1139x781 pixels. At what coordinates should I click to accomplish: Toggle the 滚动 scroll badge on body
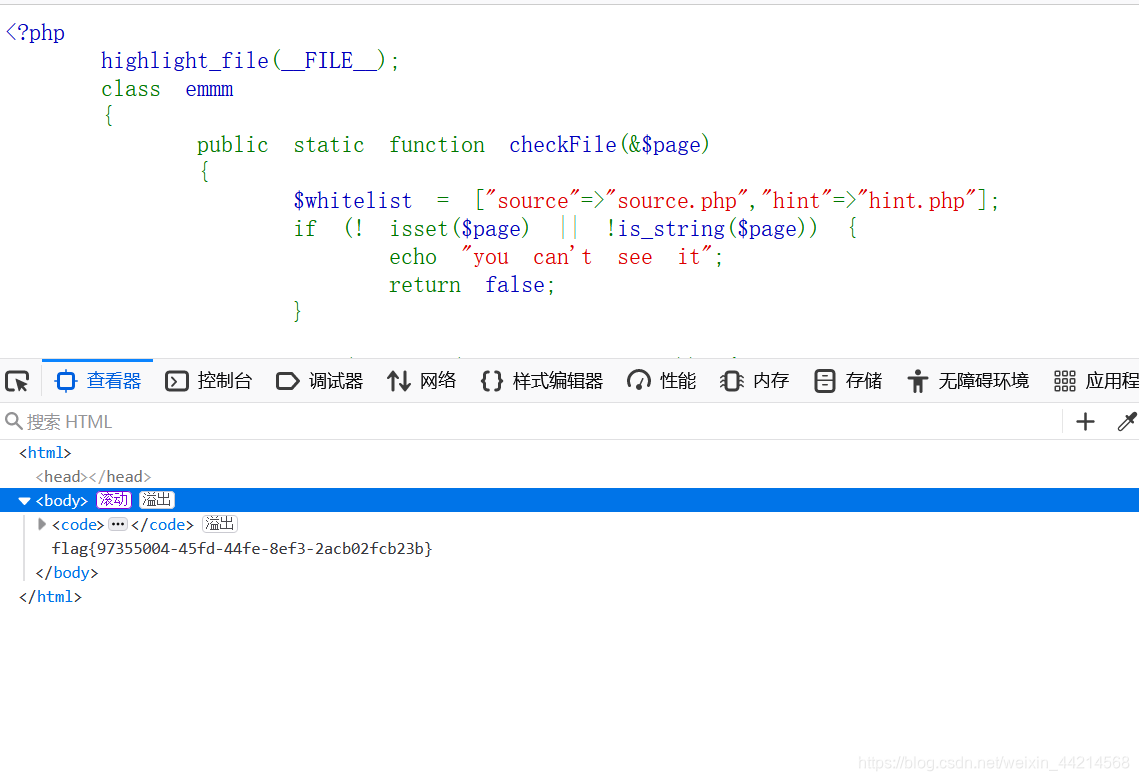click(113, 500)
